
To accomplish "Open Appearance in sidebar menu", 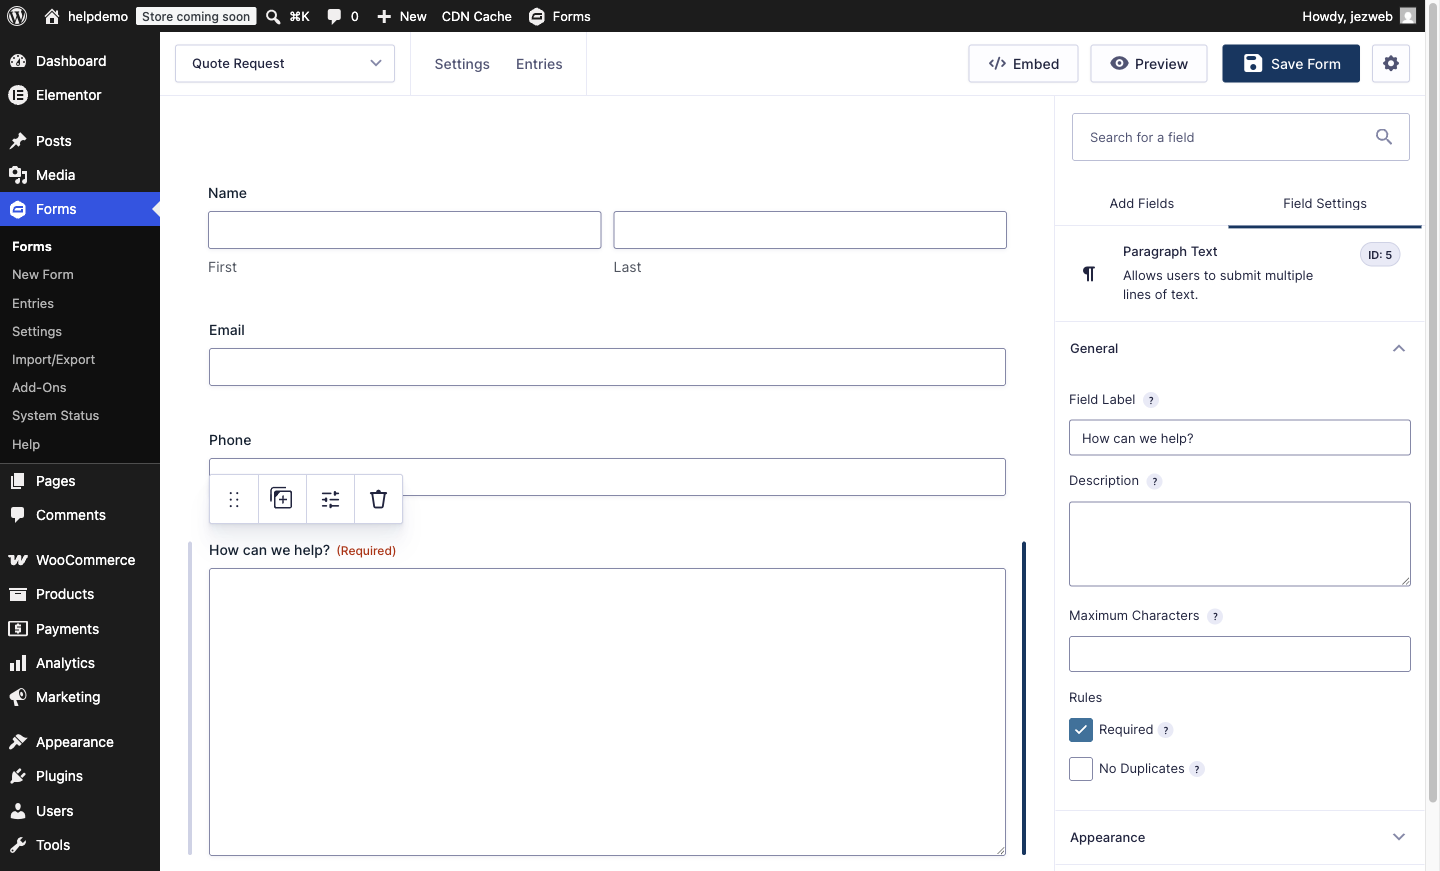I will pyautogui.click(x=80, y=742).
